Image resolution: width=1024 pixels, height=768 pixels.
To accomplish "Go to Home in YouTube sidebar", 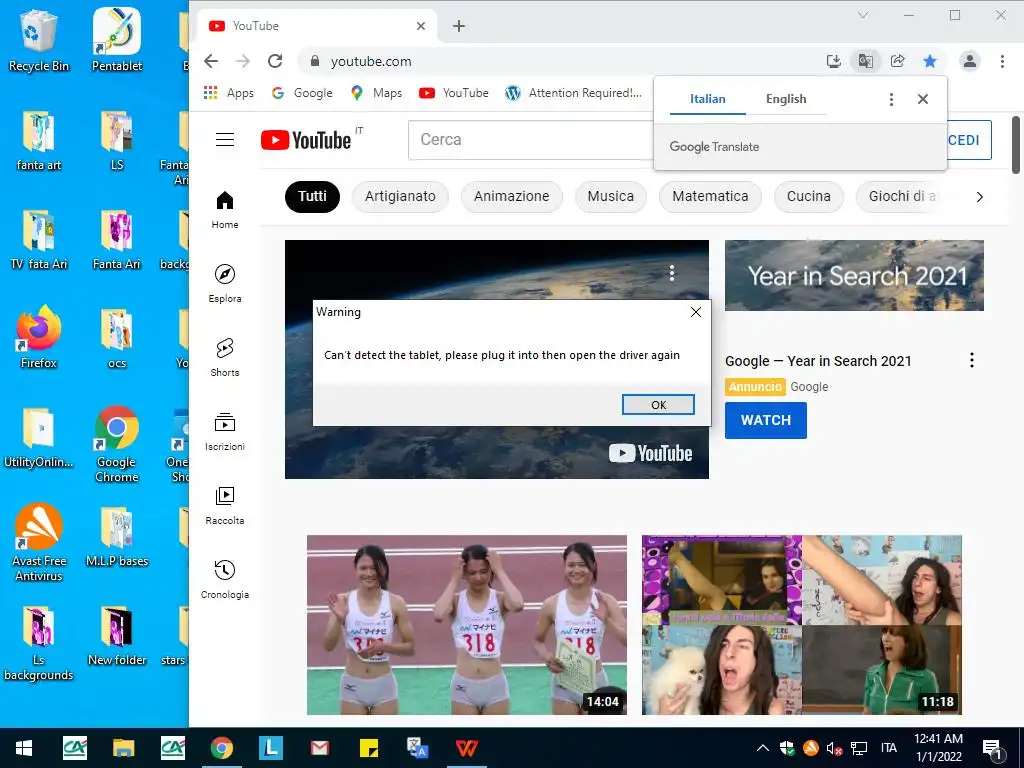I will pyautogui.click(x=225, y=210).
